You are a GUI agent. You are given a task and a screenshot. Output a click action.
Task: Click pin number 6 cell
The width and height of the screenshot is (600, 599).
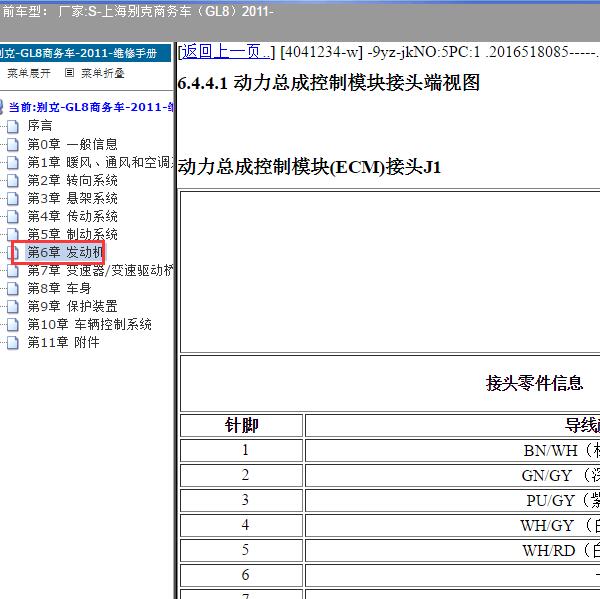[241, 575]
